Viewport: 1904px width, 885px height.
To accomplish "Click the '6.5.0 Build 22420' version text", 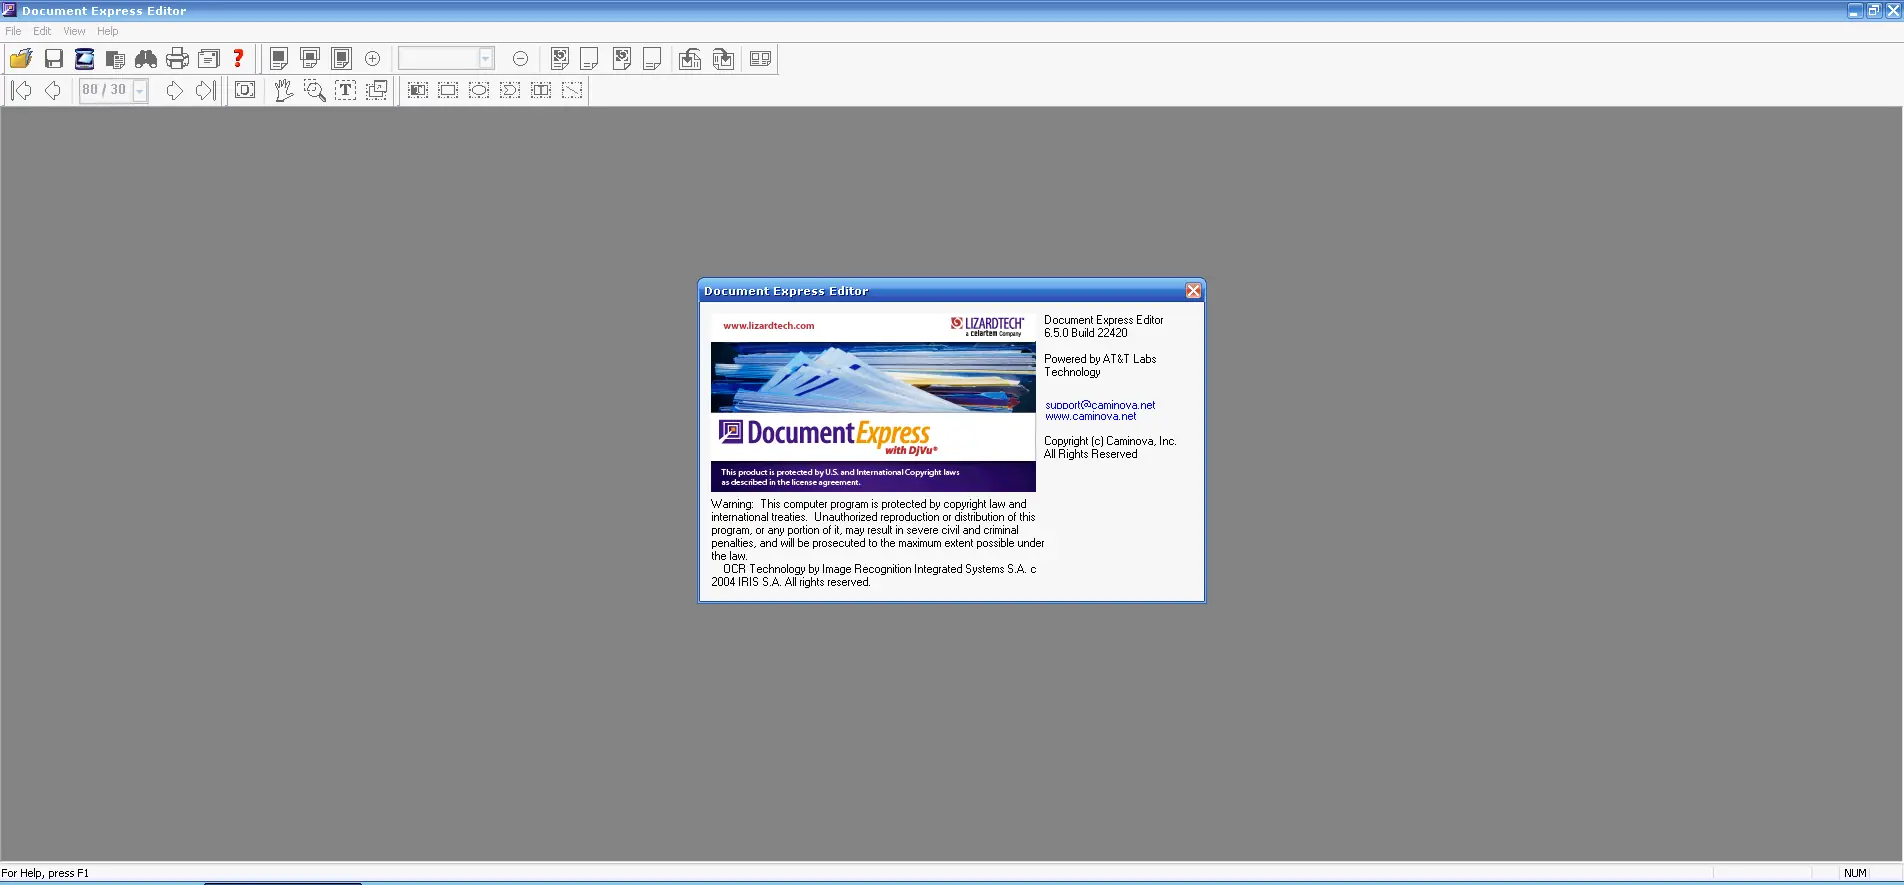I will 1086,333.
